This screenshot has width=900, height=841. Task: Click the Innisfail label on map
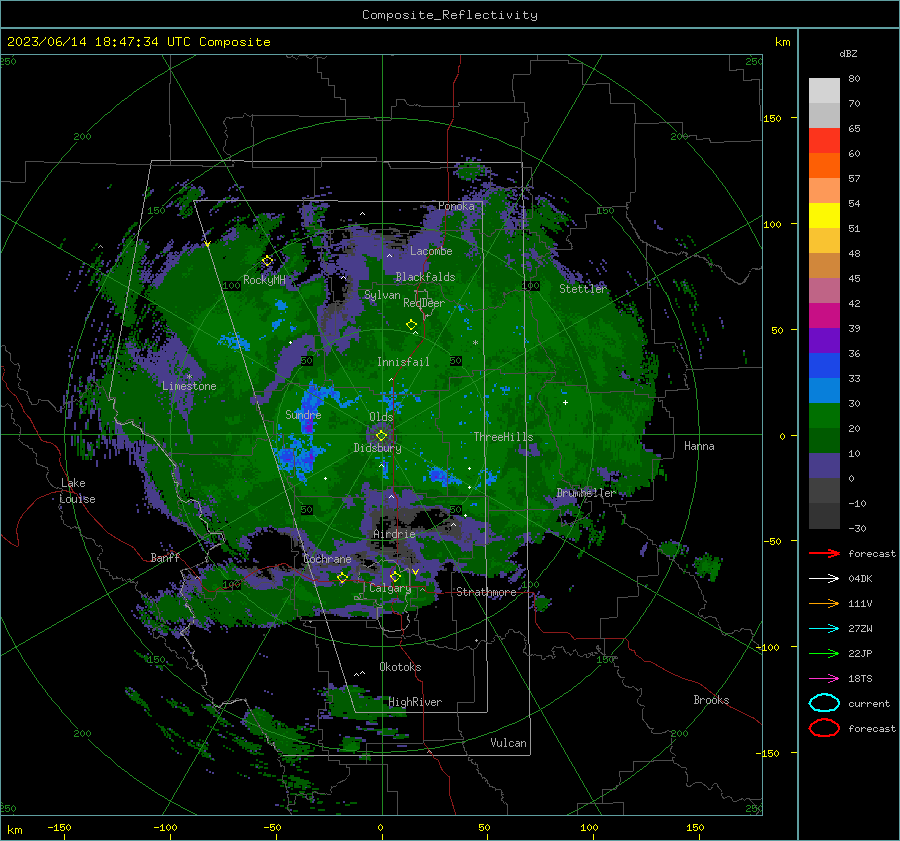(x=403, y=362)
